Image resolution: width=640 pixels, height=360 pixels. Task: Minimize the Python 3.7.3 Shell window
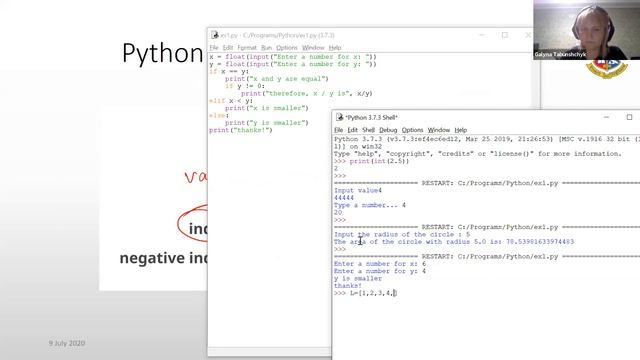point(606,117)
